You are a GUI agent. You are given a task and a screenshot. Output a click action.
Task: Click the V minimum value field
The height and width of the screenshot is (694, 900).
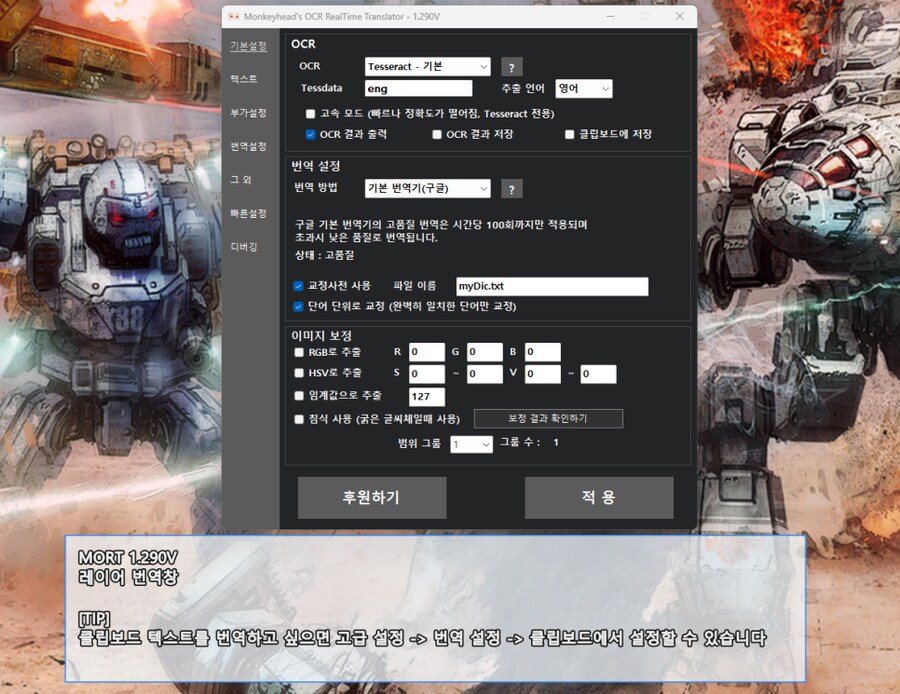pos(543,374)
